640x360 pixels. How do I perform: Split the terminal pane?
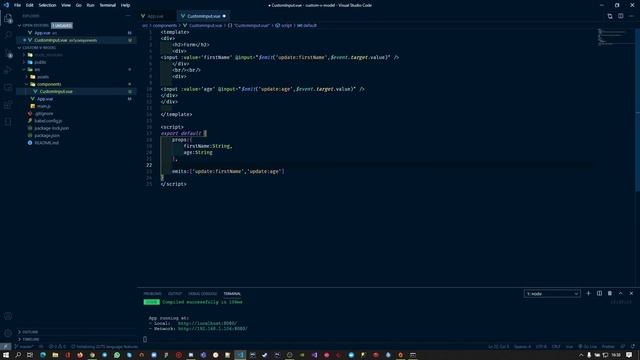pyautogui.click(x=599, y=293)
